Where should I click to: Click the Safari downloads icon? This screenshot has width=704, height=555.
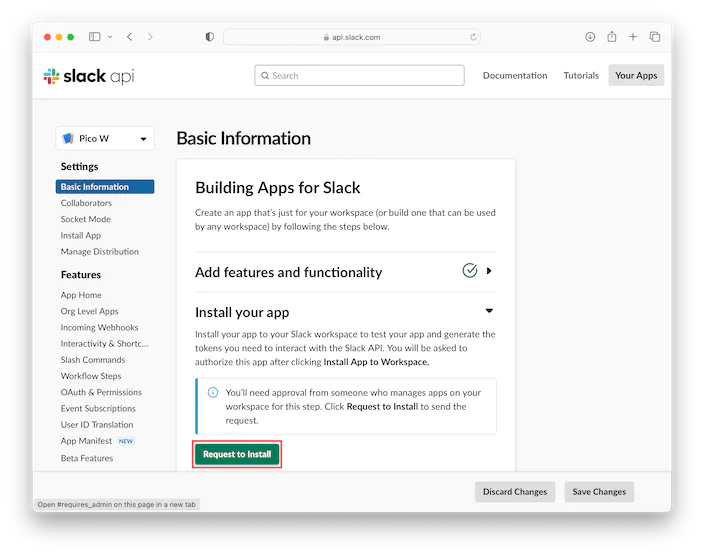[589, 37]
